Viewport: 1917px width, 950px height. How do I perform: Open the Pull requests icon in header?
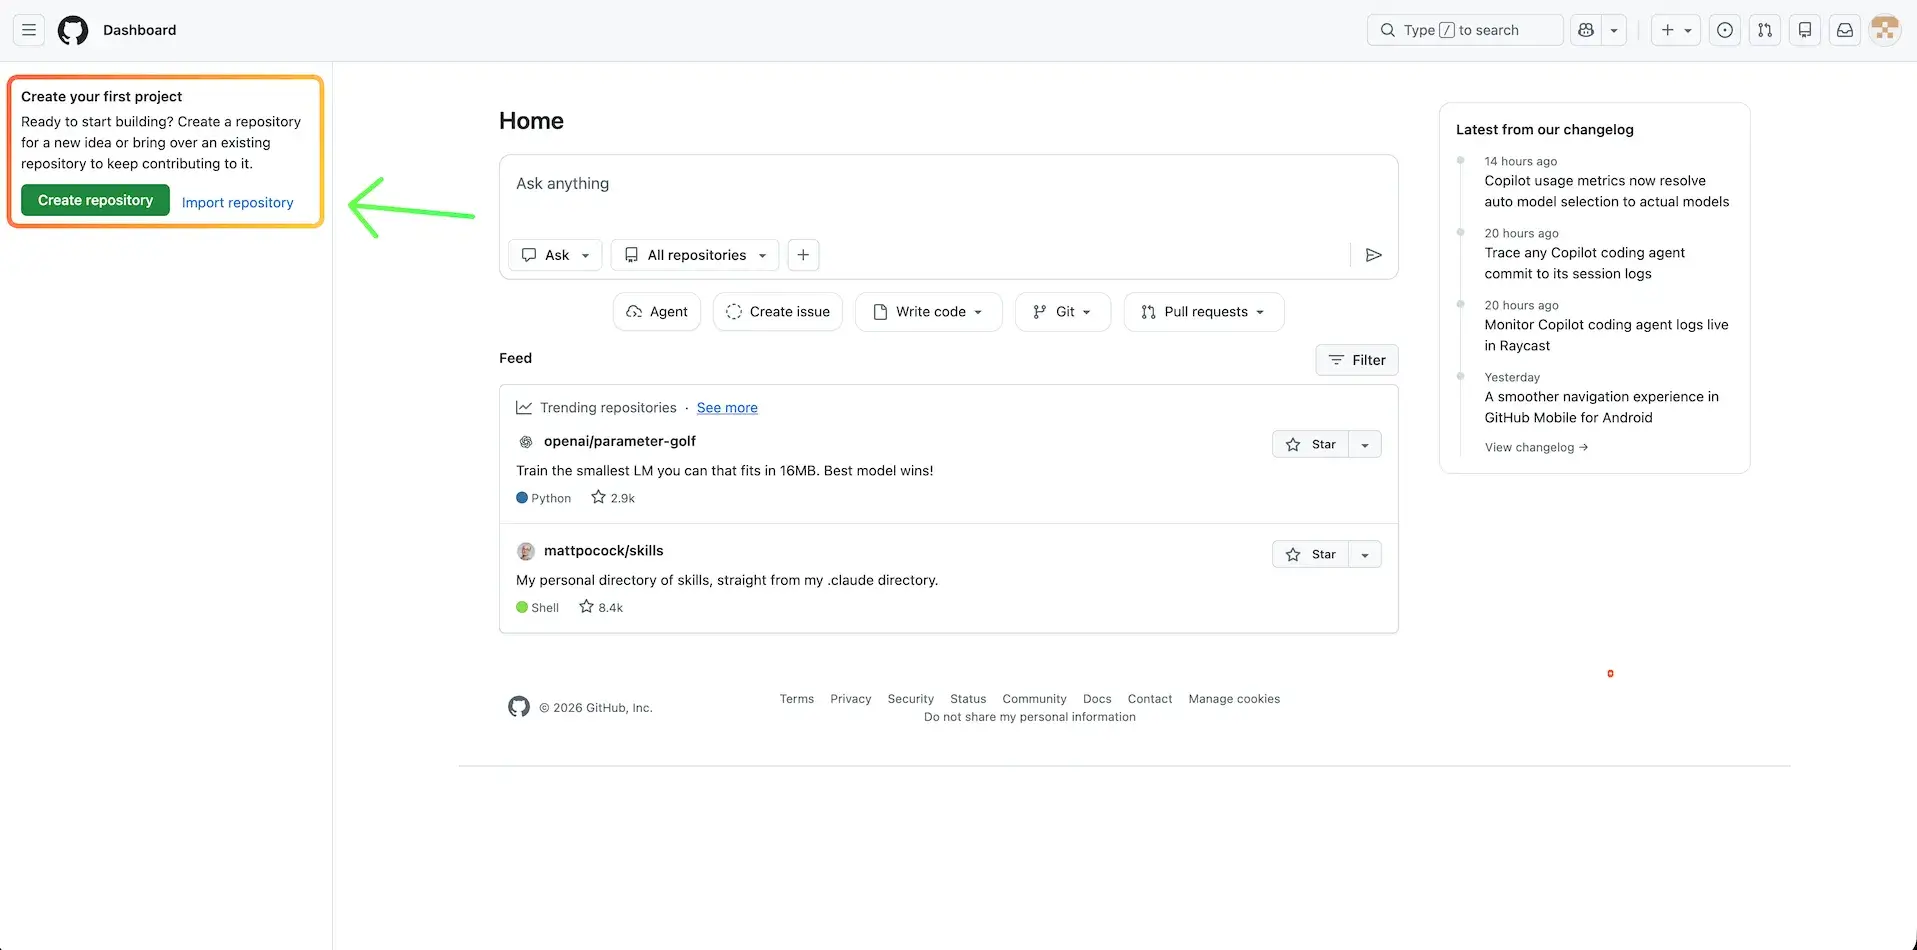coord(1765,30)
